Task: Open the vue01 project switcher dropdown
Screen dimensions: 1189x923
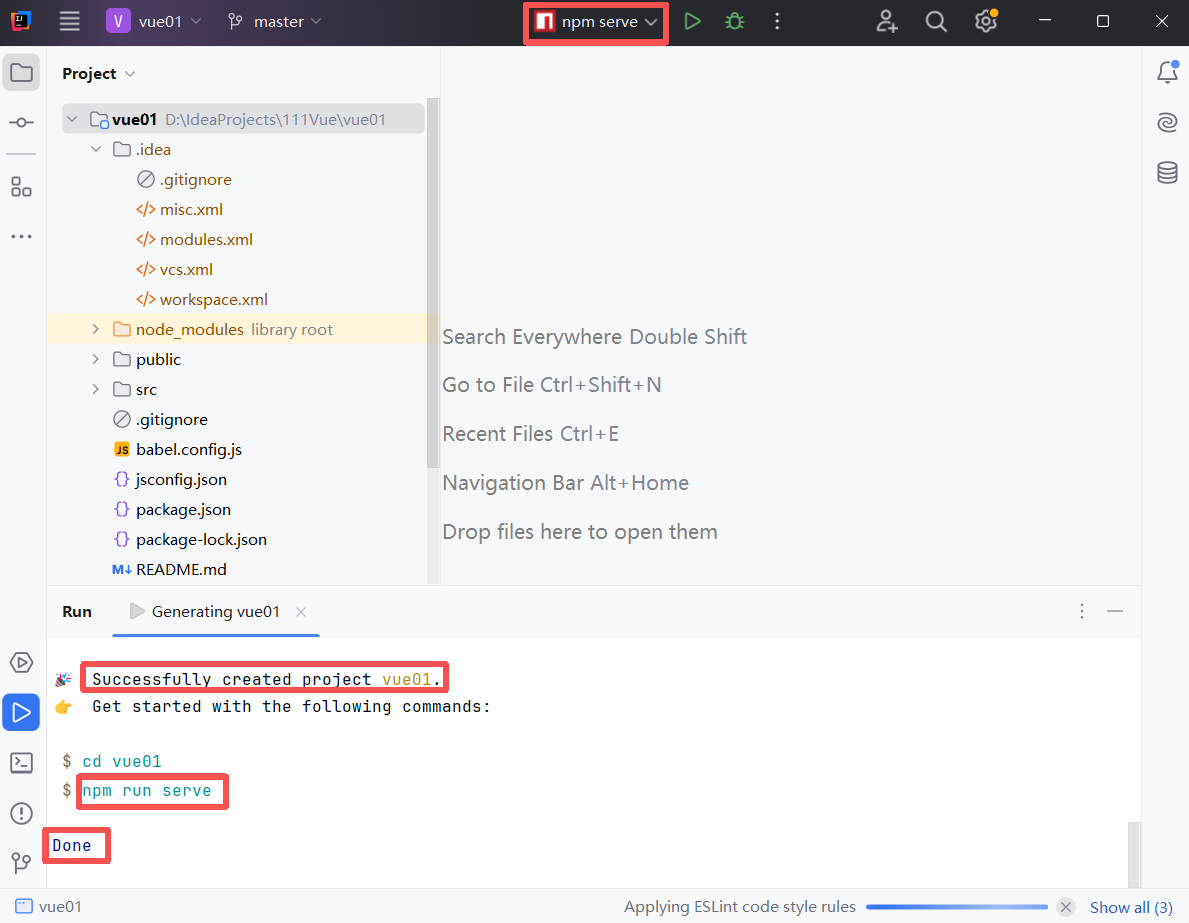Action: [154, 21]
